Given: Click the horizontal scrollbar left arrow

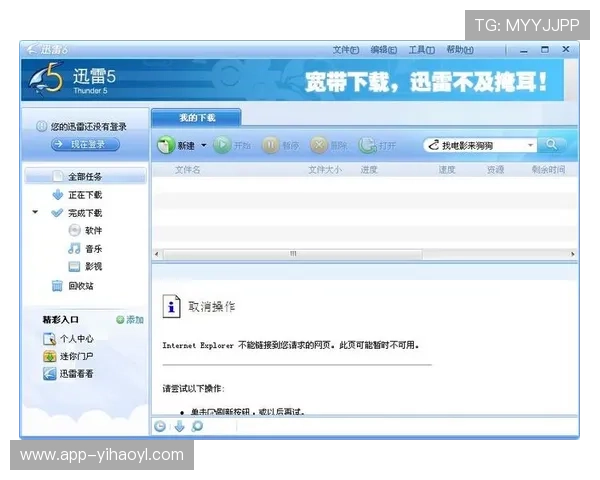Looking at the screenshot, I should pos(157,254).
